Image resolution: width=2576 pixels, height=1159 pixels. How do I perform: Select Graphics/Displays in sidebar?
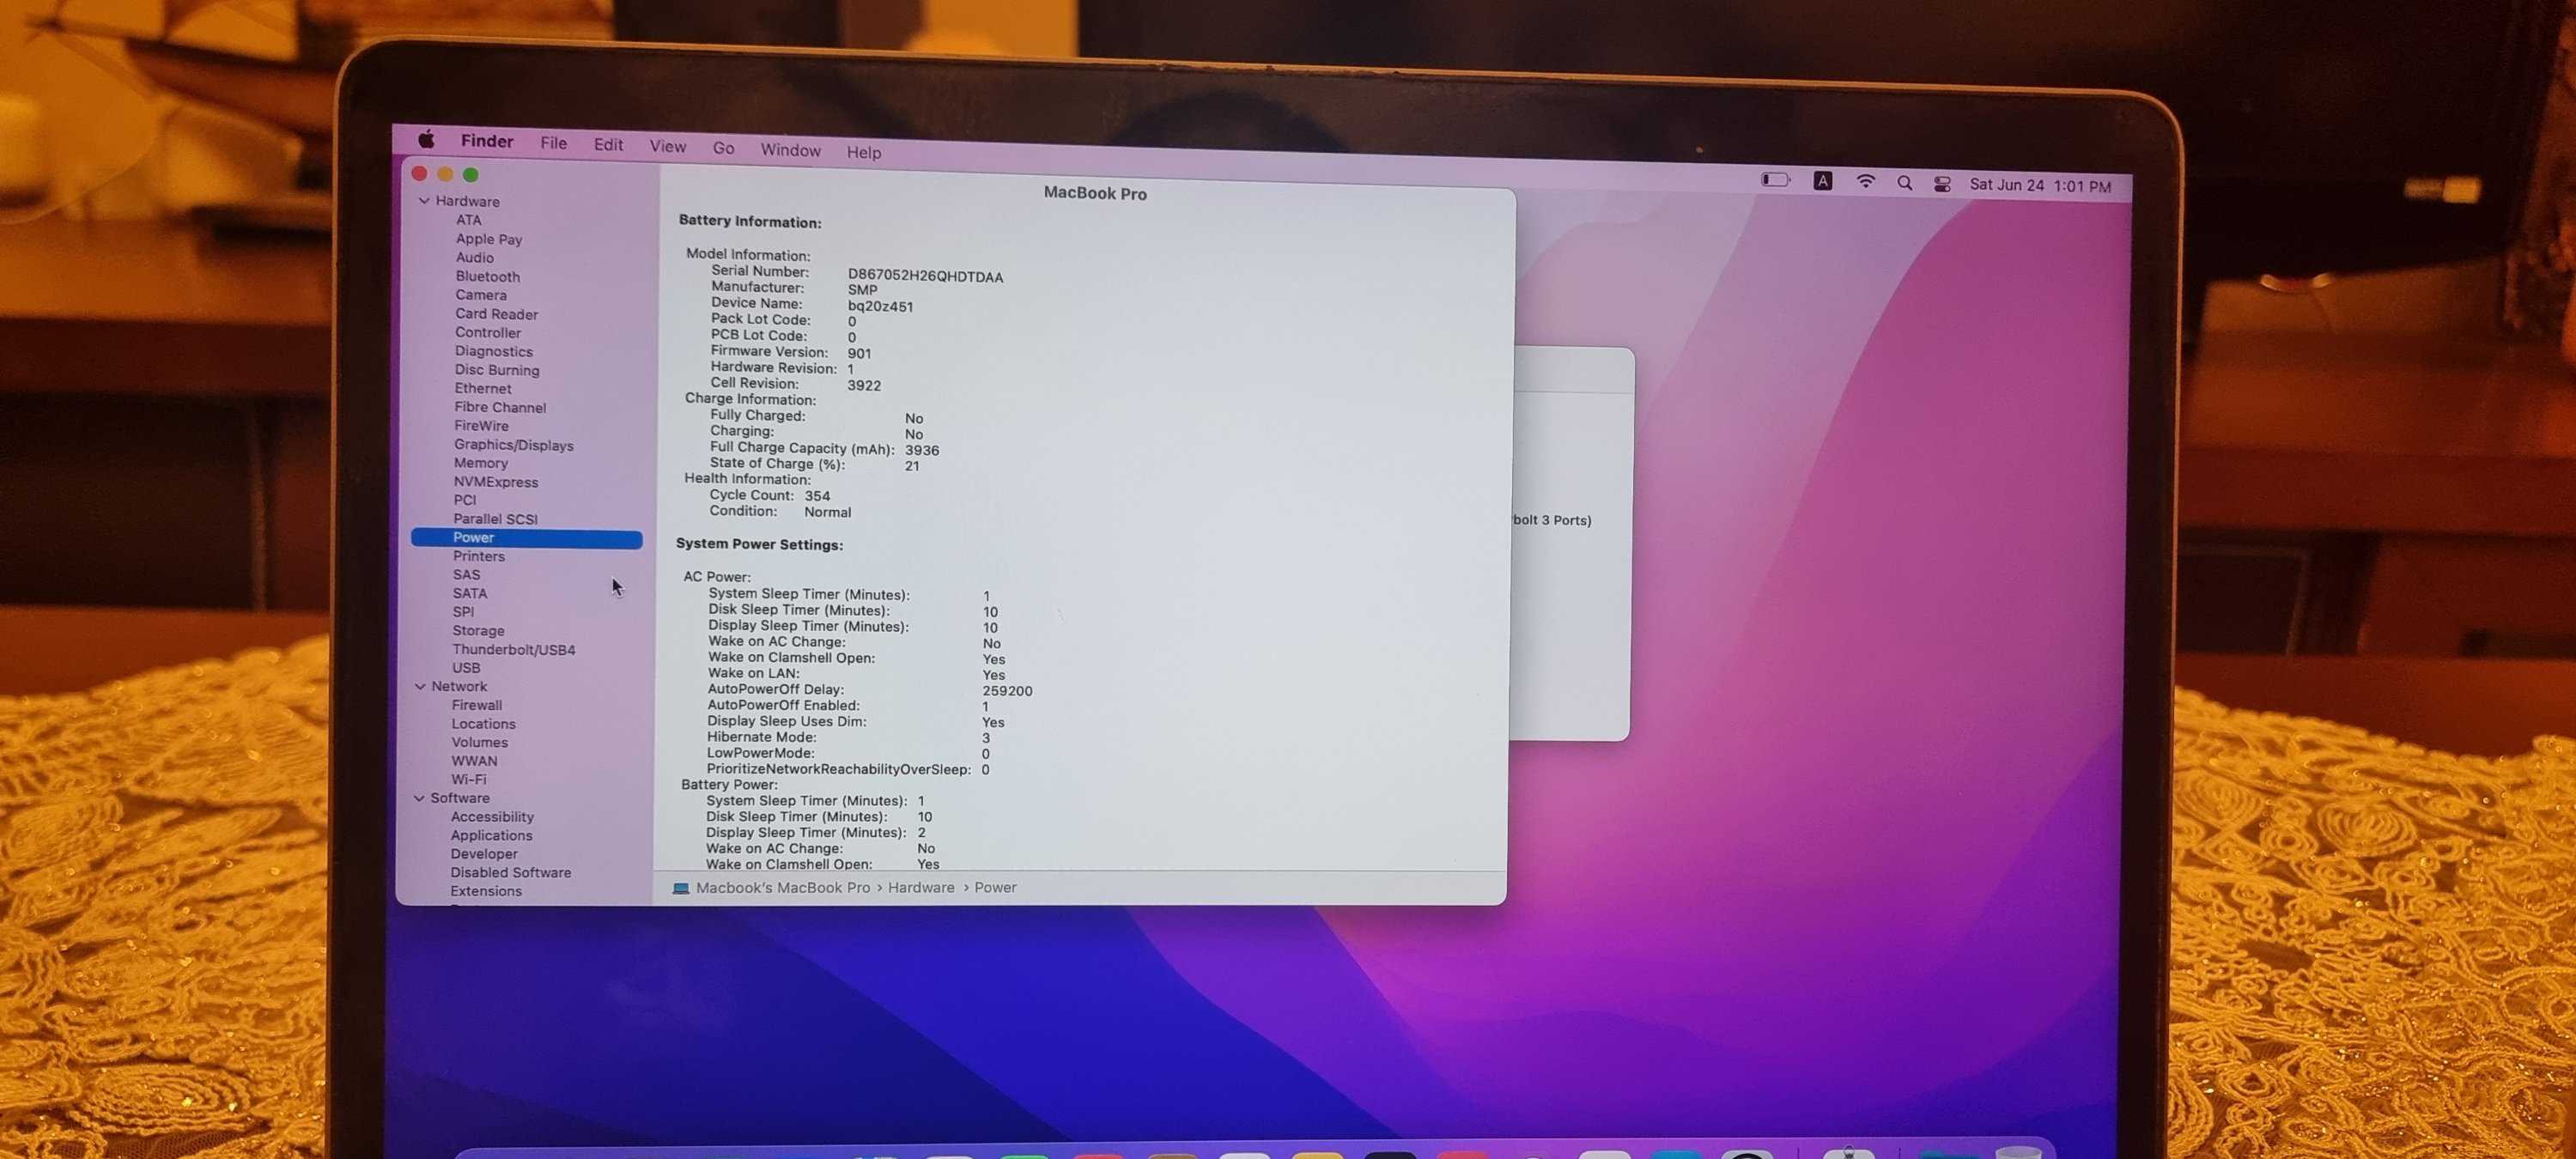tap(513, 445)
